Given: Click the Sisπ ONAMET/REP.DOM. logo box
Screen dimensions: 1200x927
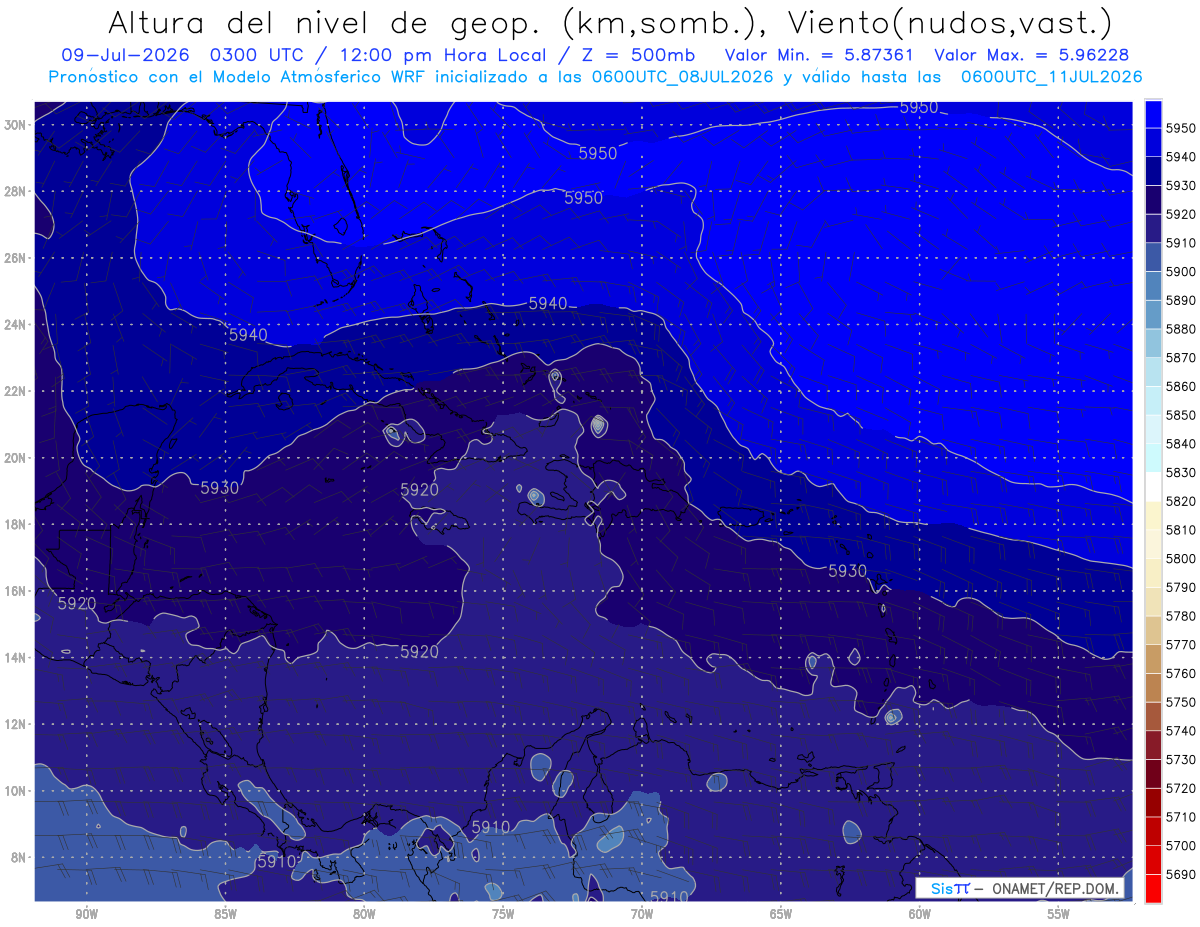Looking at the screenshot, I should [1021, 888].
